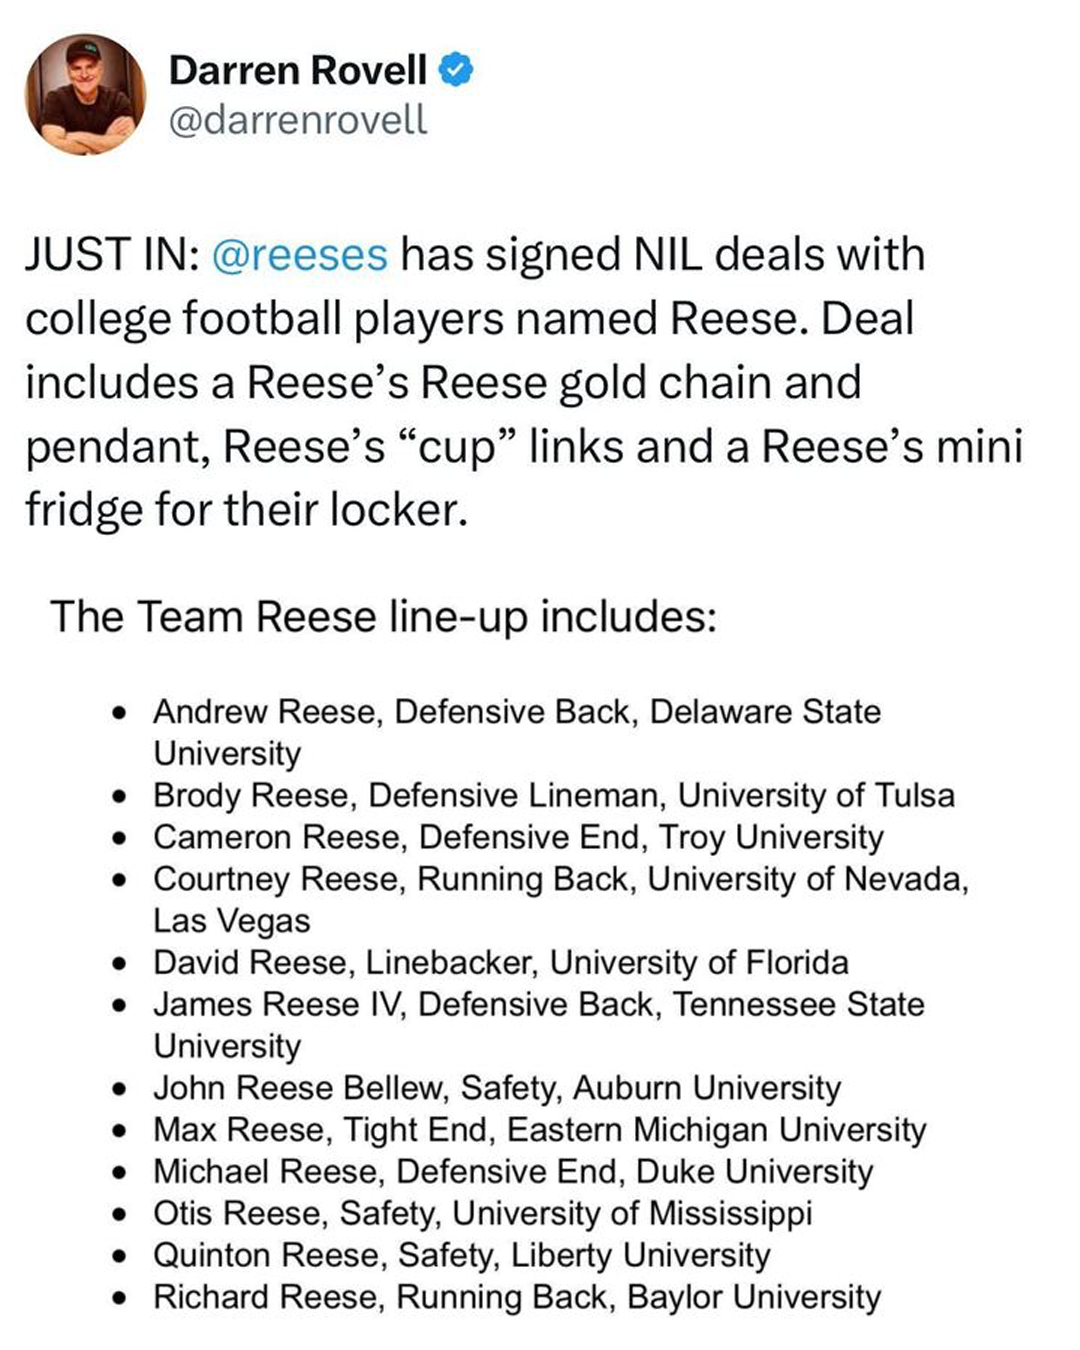
Task: Open Darren Rovell's profile picture
Action: coord(85,95)
